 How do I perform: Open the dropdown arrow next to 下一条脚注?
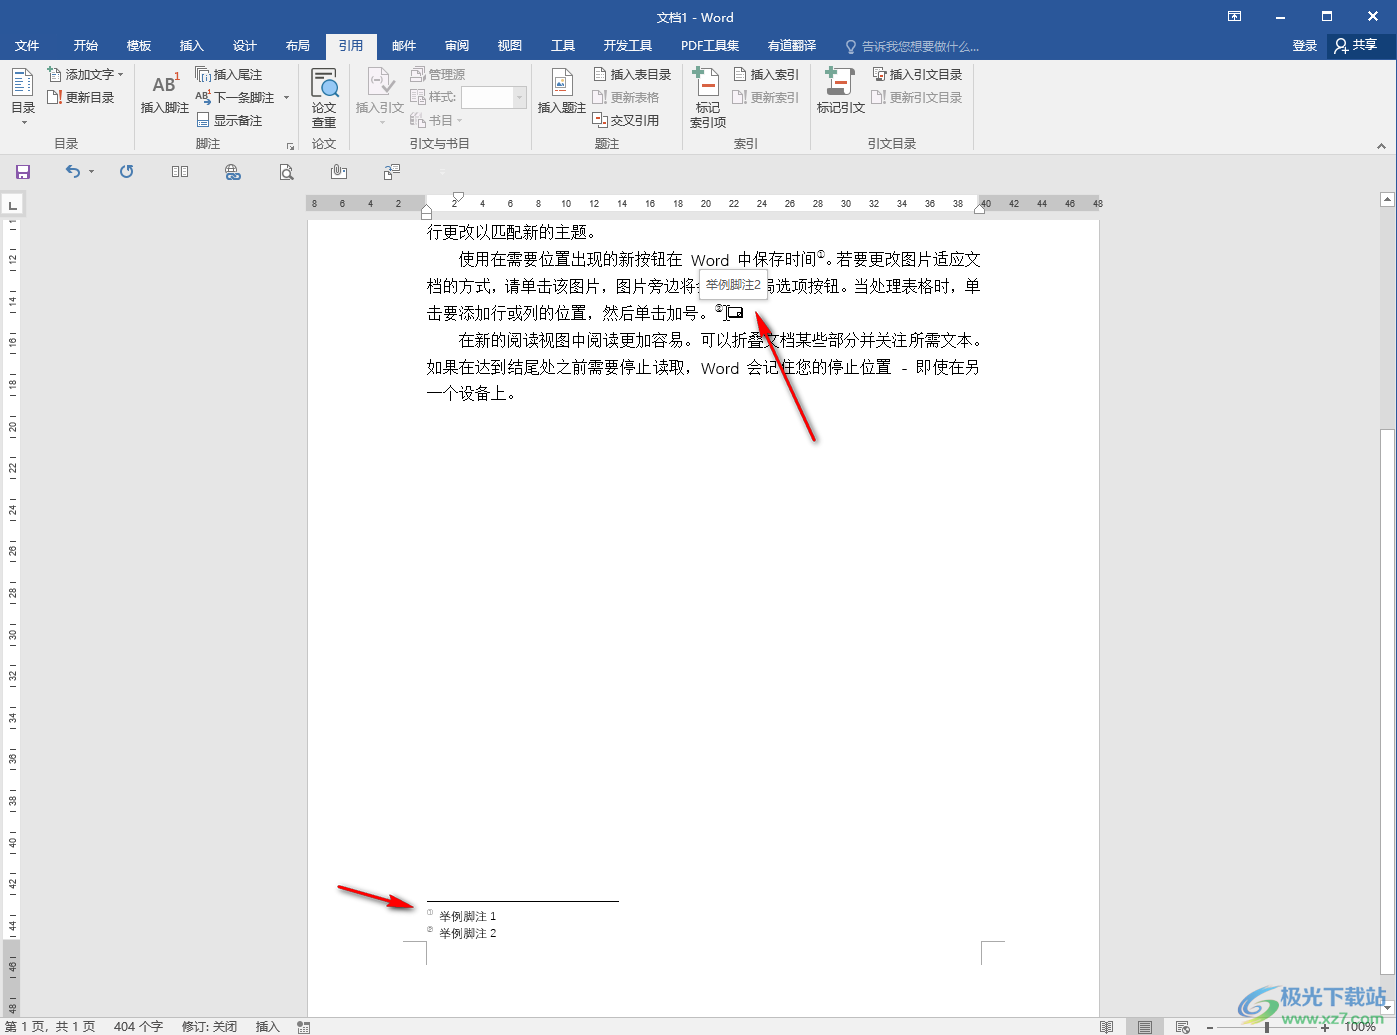286,97
